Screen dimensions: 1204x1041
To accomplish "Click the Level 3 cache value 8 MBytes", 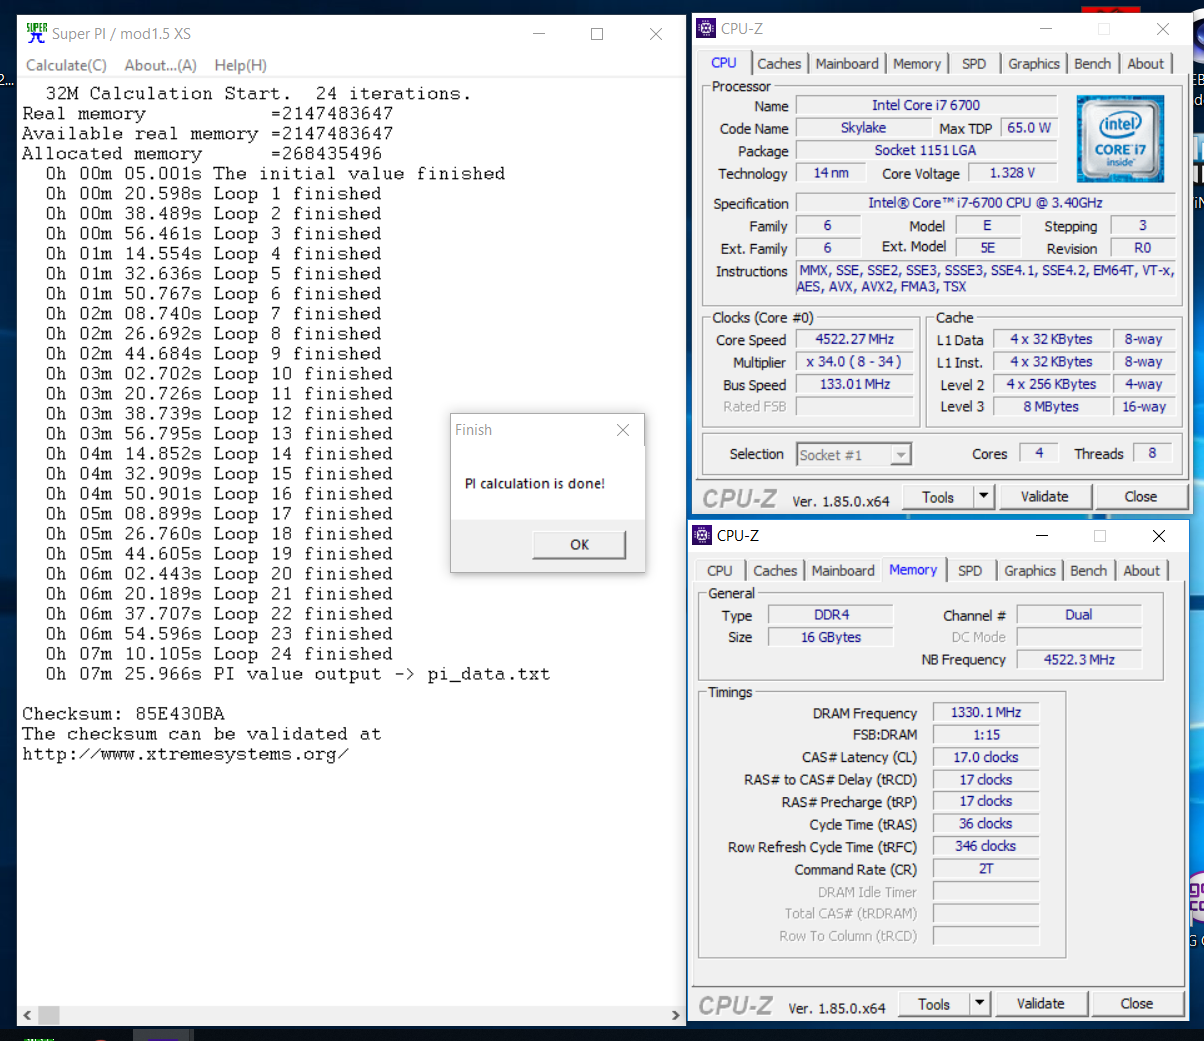I will 1051,407.
